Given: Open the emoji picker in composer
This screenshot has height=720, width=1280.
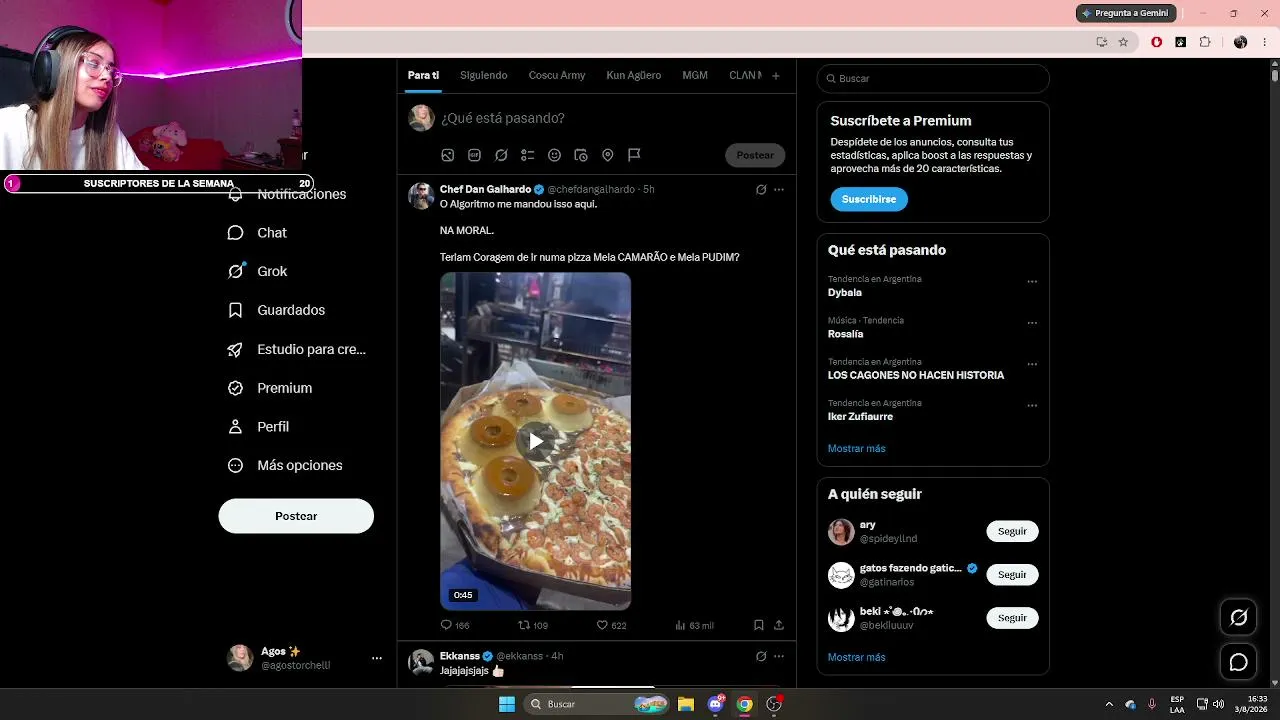Looking at the screenshot, I should pyautogui.click(x=554, y=155).
